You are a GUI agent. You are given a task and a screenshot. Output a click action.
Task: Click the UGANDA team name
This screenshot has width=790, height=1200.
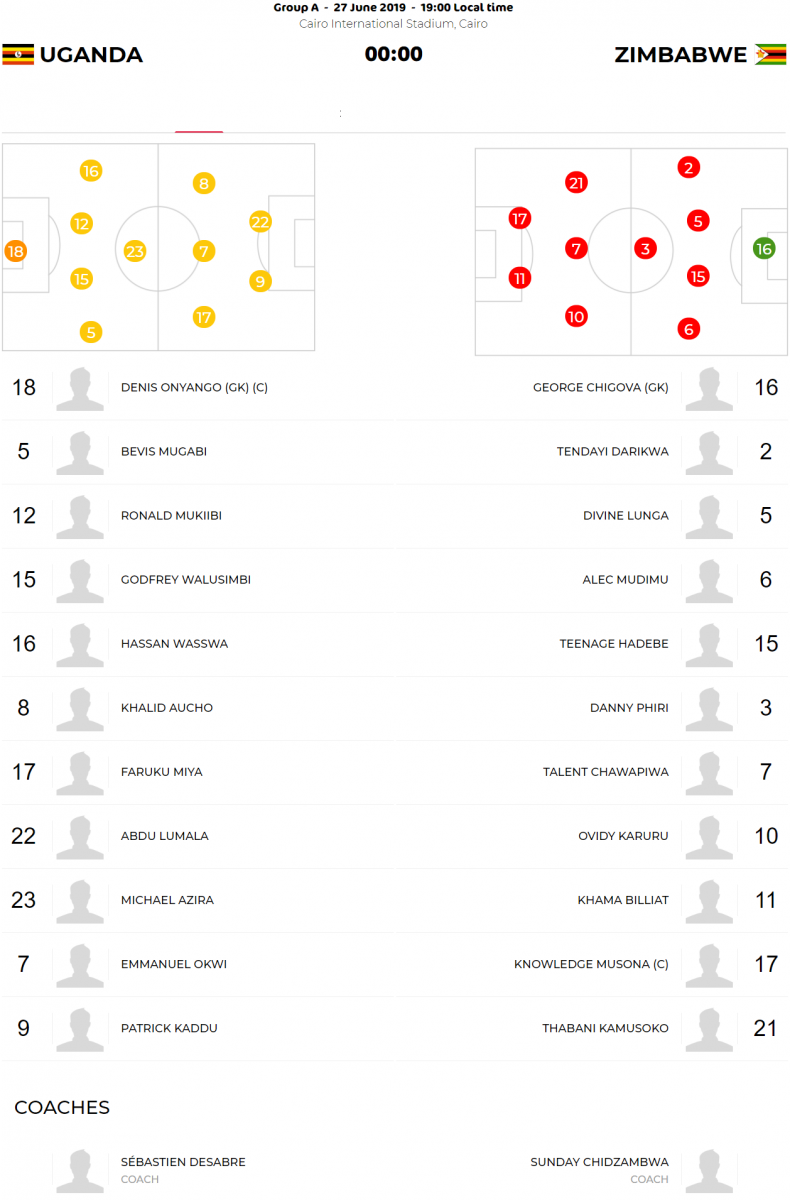[91, 55]
